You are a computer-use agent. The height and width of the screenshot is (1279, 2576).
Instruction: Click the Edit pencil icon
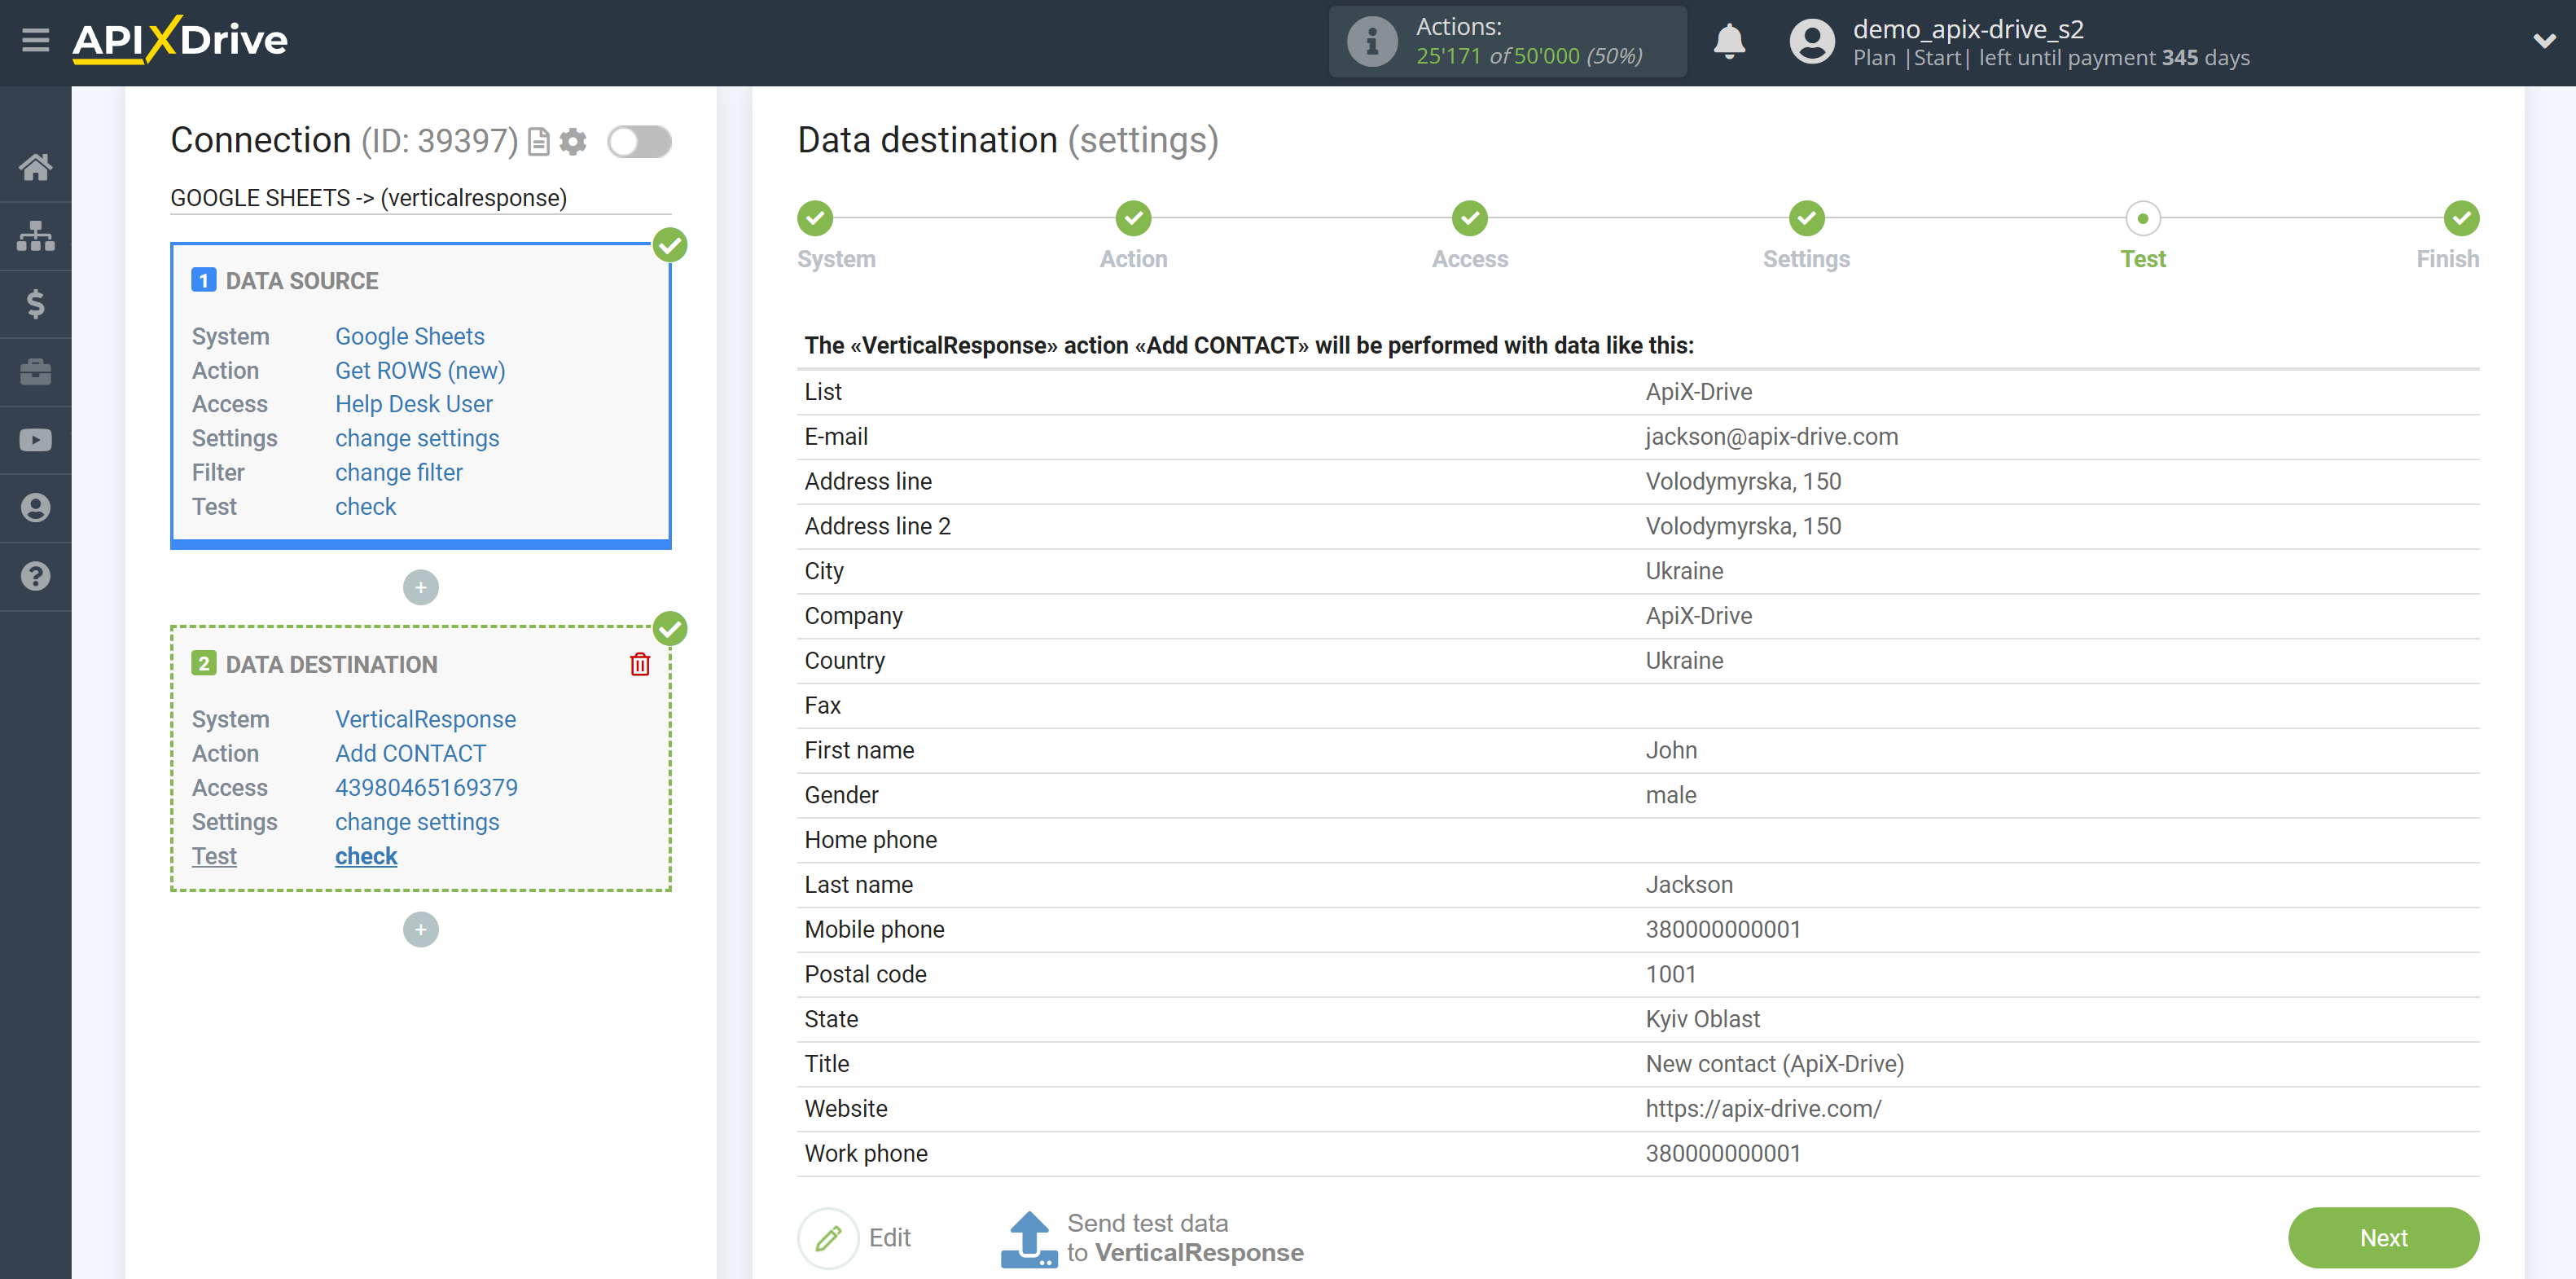828,1238
